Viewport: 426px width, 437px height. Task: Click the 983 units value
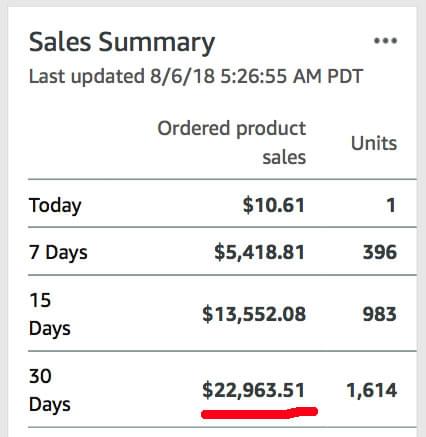click(x=380, y=314)
